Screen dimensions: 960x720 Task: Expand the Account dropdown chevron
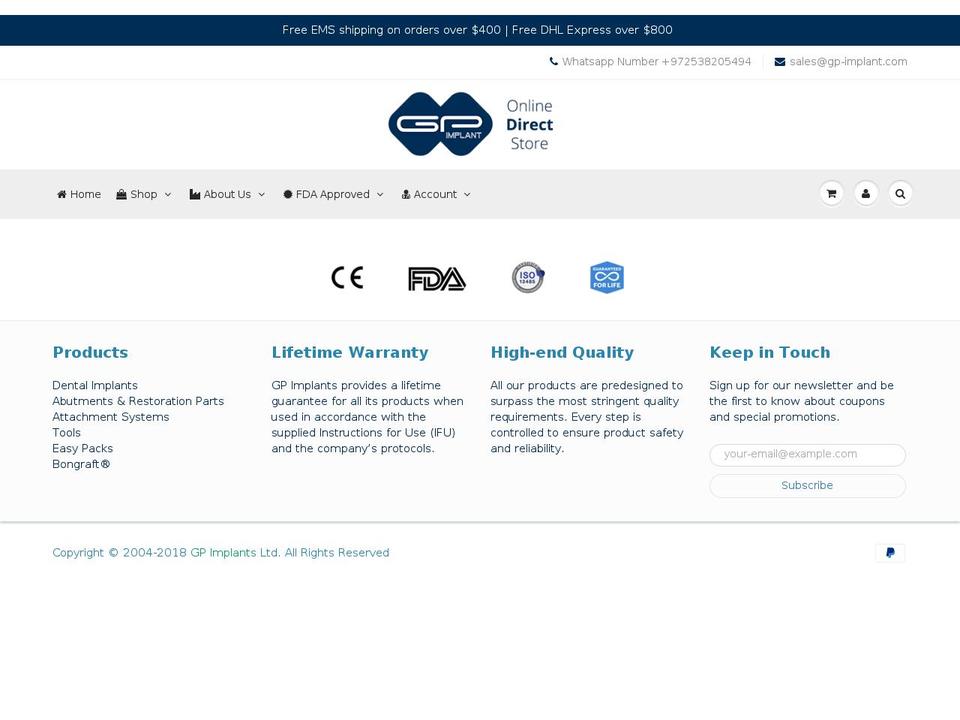click(x=467, y=195)
